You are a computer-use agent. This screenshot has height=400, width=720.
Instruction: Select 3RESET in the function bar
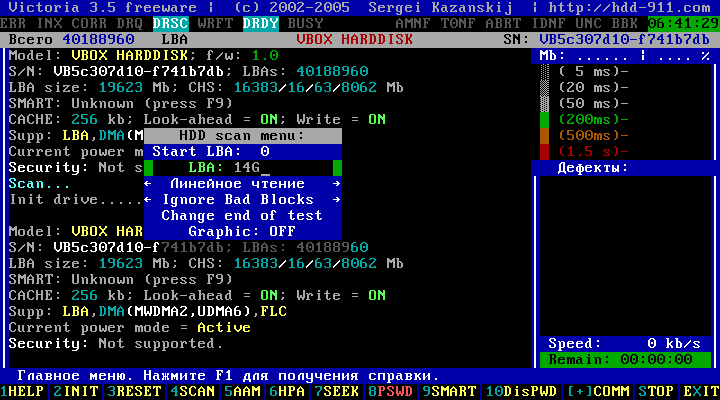tap(135, 392)
